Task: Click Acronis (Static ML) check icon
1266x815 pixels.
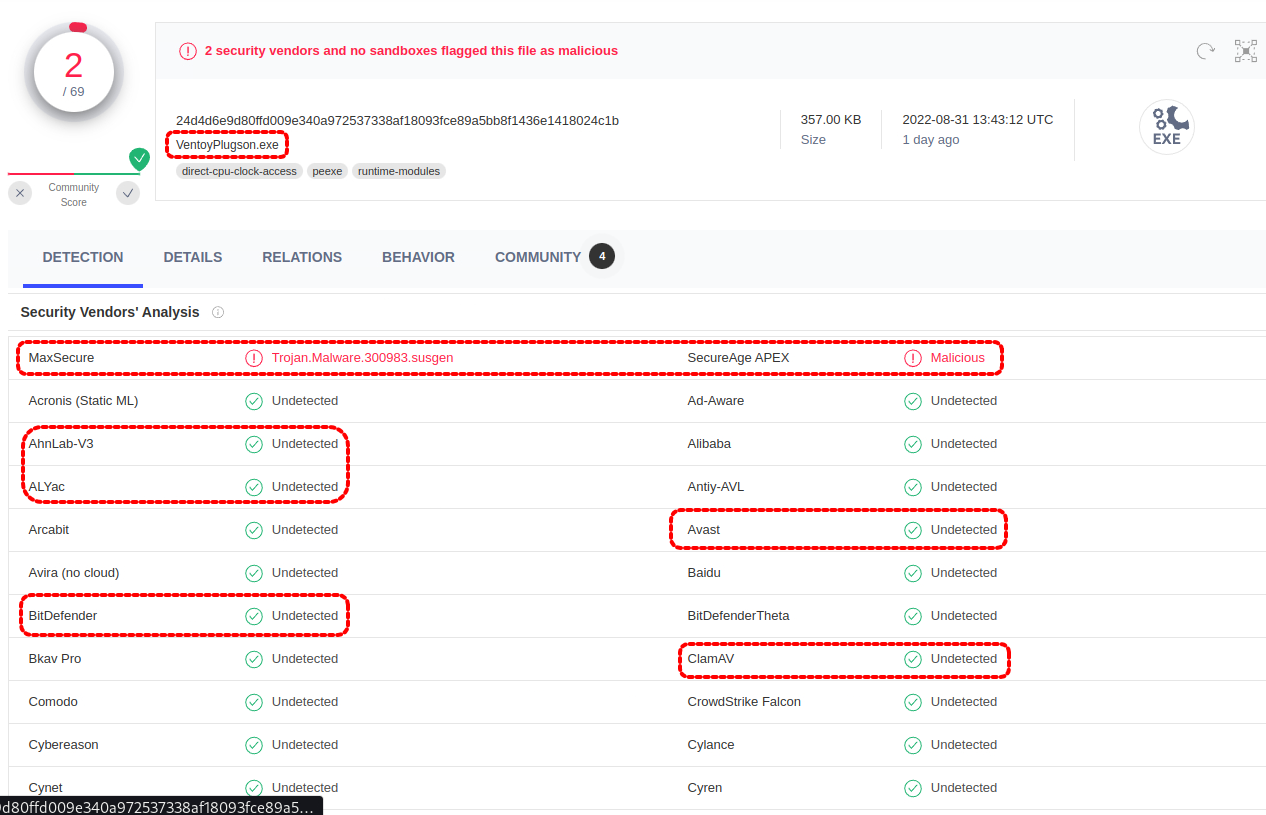Action: 254,401
